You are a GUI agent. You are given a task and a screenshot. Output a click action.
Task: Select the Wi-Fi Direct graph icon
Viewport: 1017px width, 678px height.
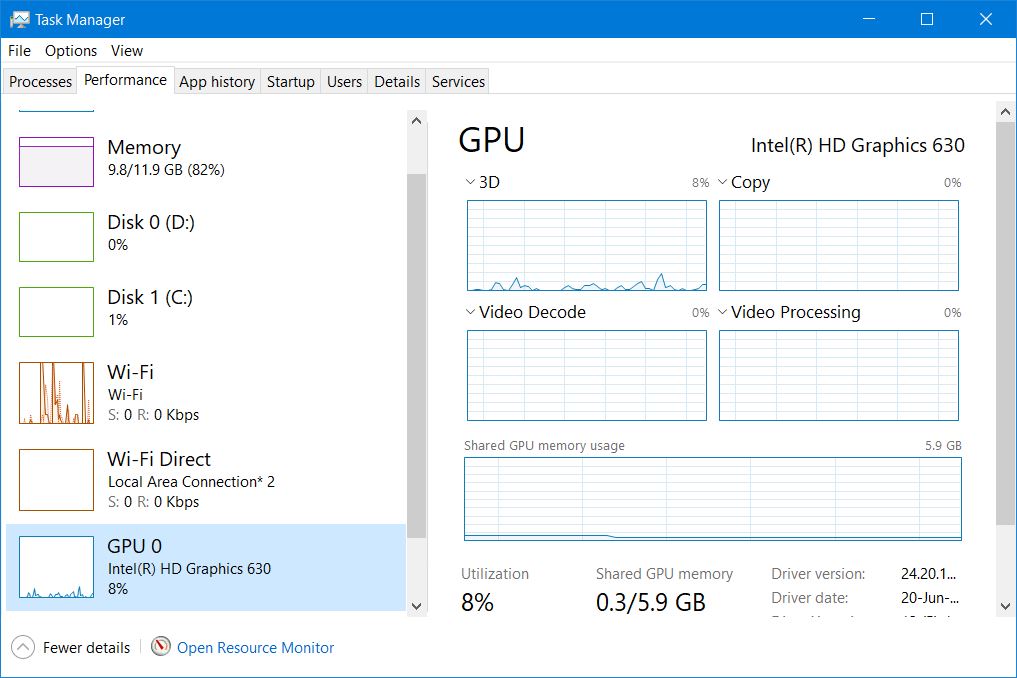tap(56, 480)
